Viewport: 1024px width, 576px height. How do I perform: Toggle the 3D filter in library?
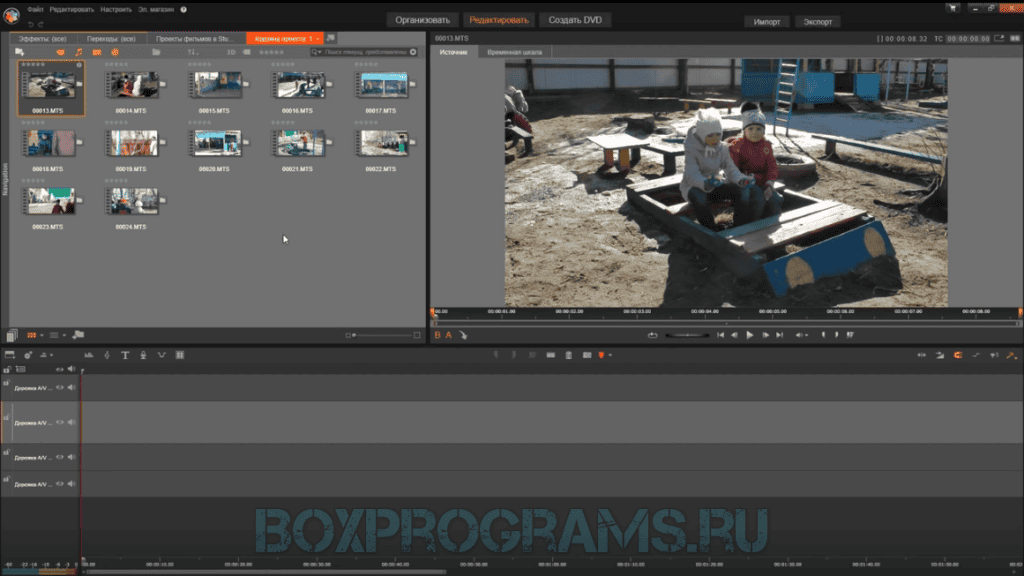(x=231, y=52)
